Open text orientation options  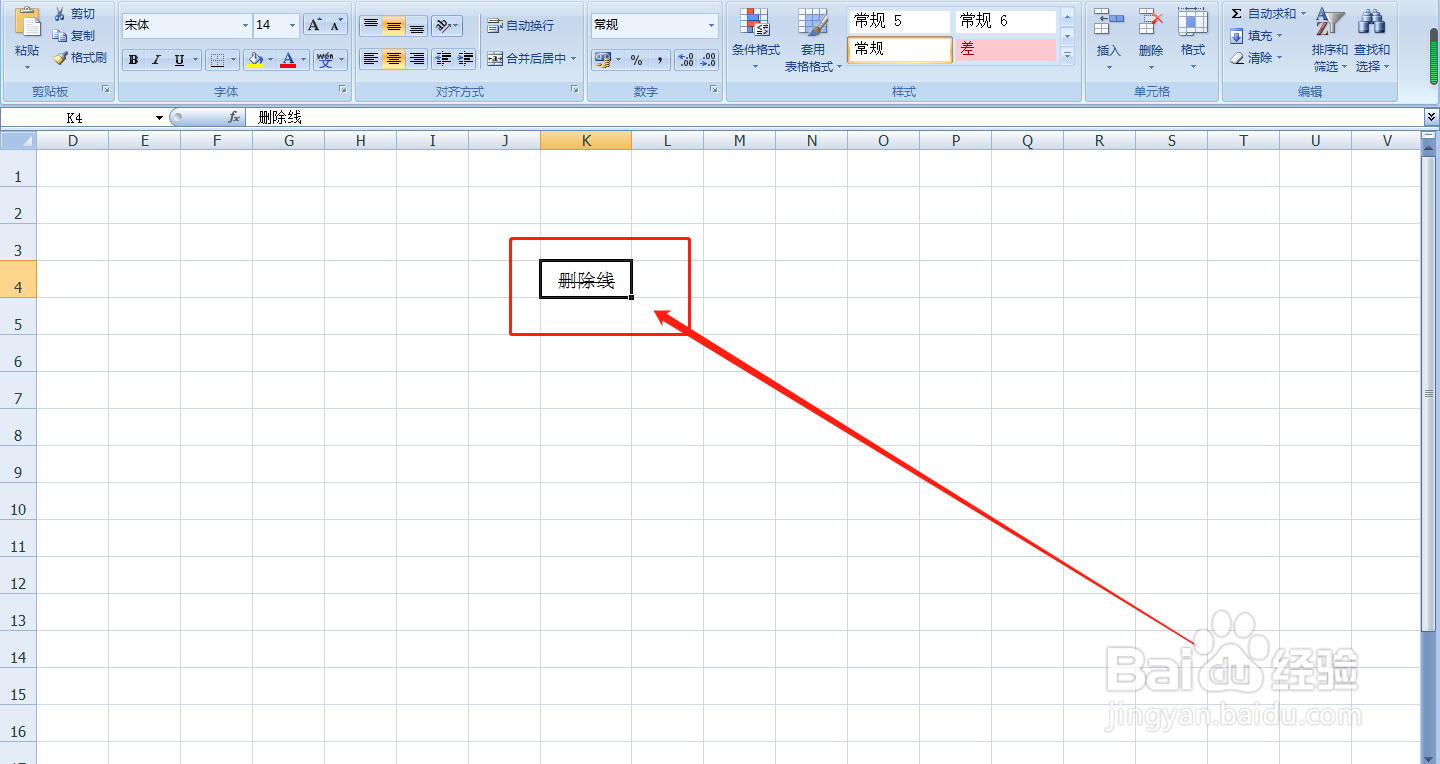[447, 25]
